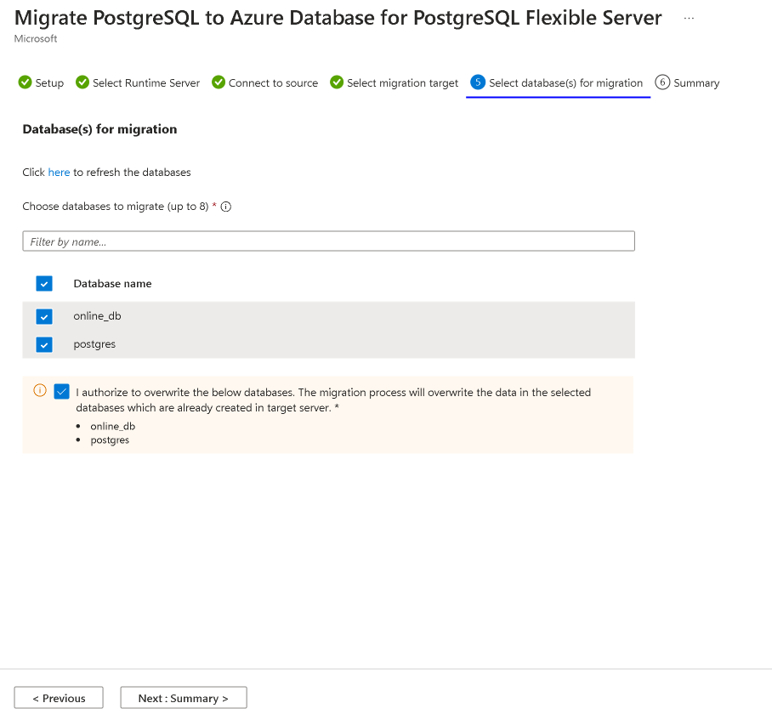
Task: Focus the Filter by name input field
Action: tap(328, 241)
